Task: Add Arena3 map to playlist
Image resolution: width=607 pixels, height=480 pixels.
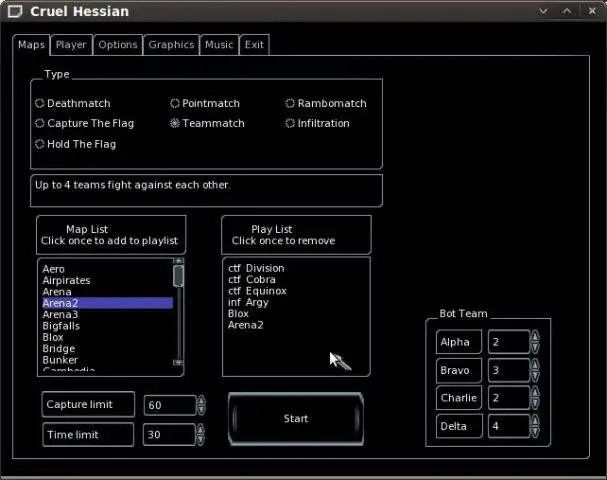Action: [107, 314]
